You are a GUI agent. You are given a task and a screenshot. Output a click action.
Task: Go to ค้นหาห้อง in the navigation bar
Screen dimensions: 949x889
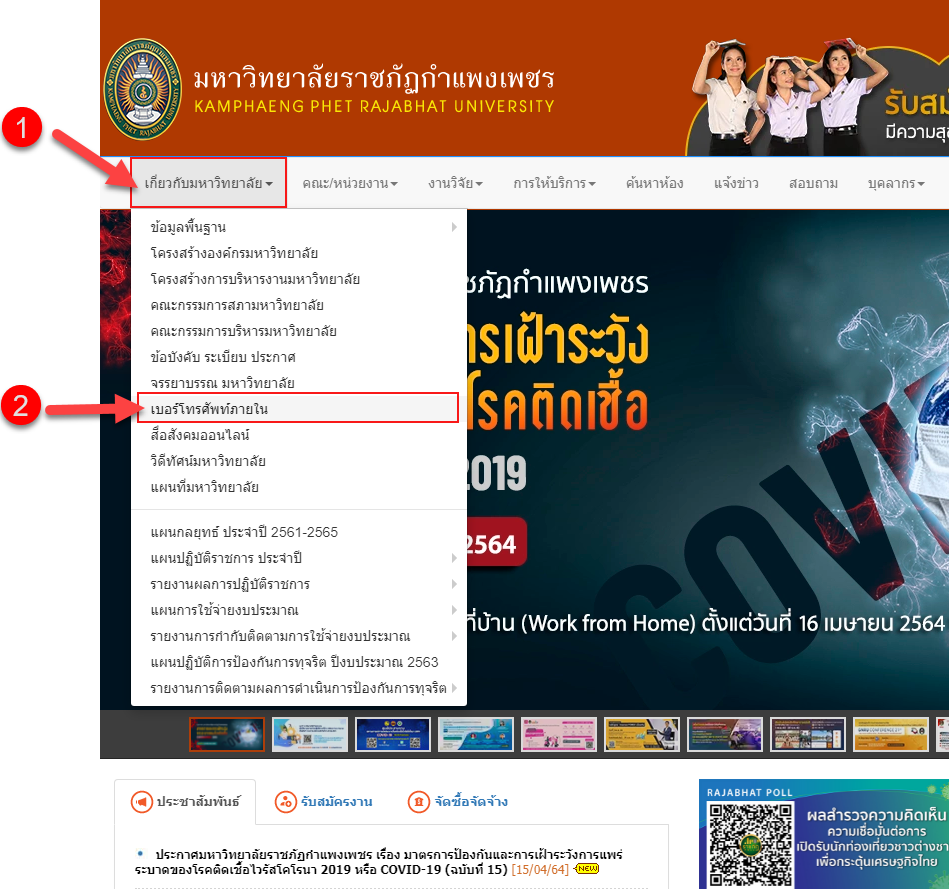(654, 183)
